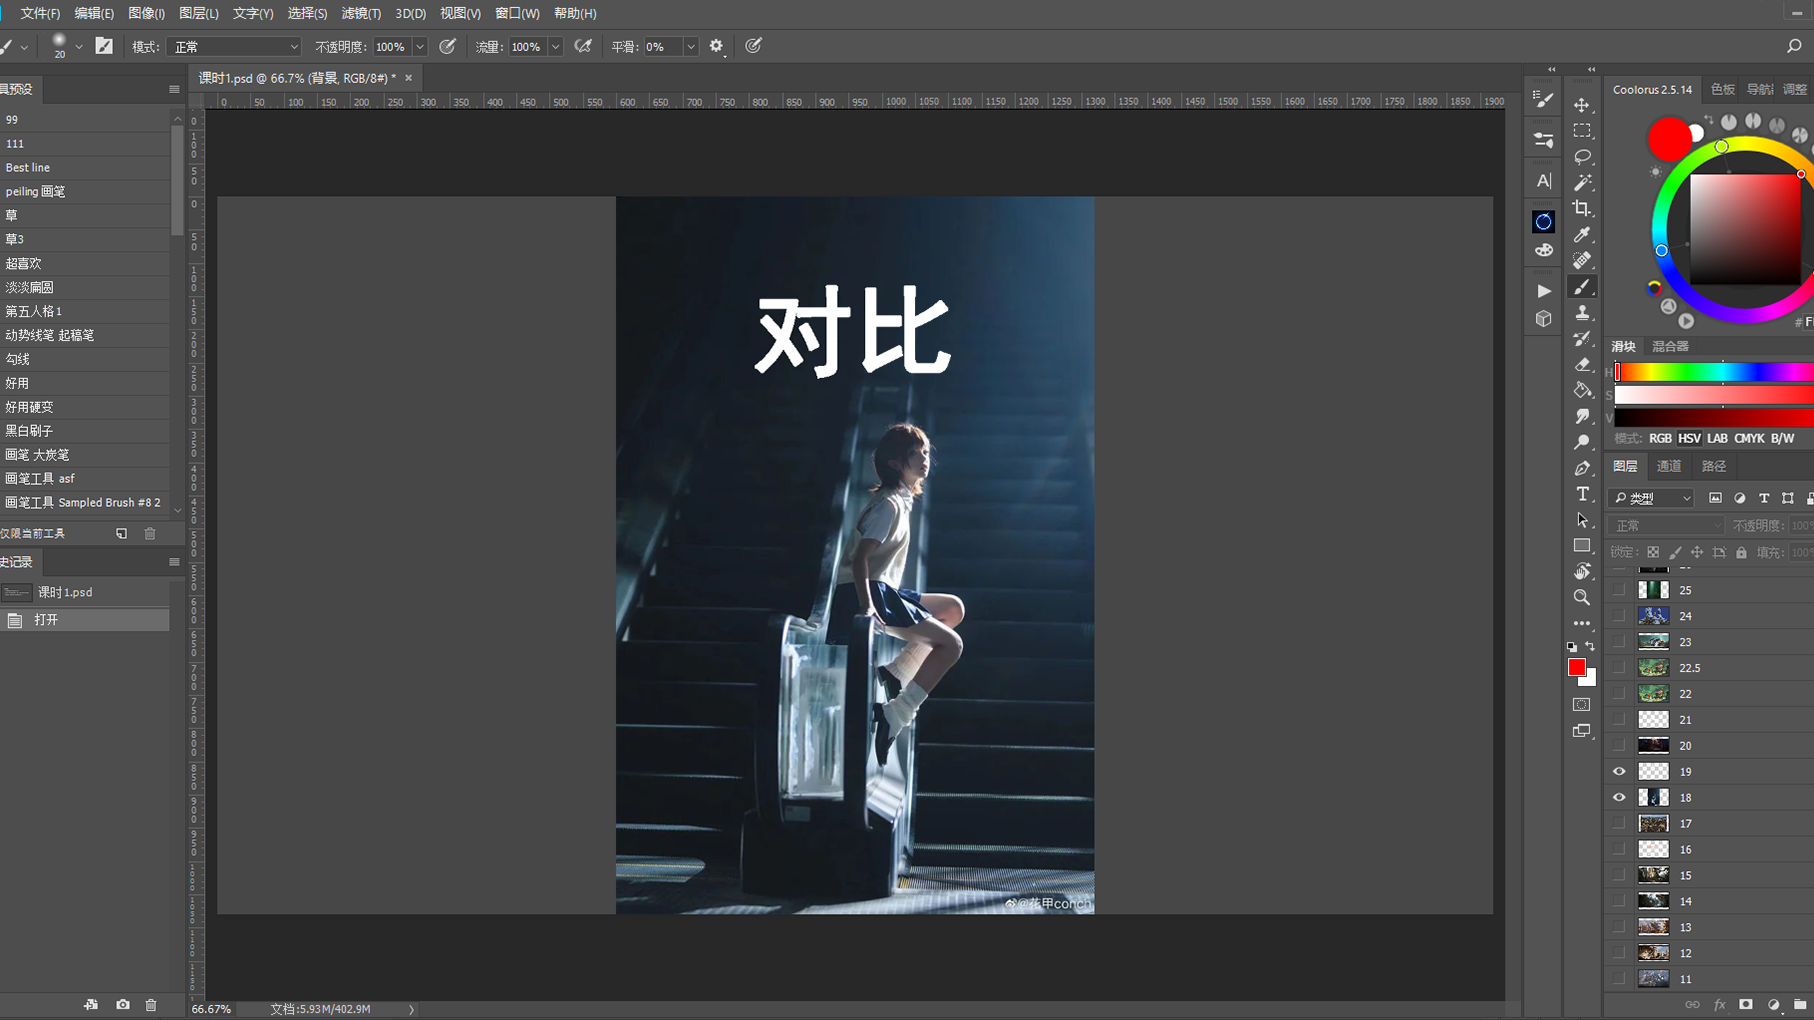Open the blending mode 正常 dropdown
The height and width of the screenshot is (1020, 1814).
pyautogui.click(x=234, y=46)
